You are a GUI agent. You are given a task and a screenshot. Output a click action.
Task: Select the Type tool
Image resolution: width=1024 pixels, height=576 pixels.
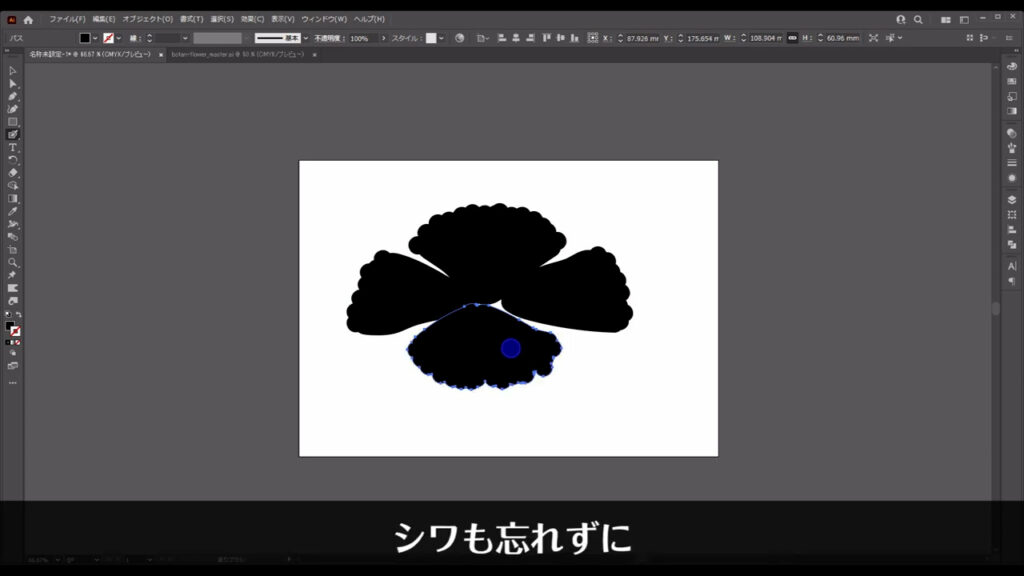click(12, 148)
